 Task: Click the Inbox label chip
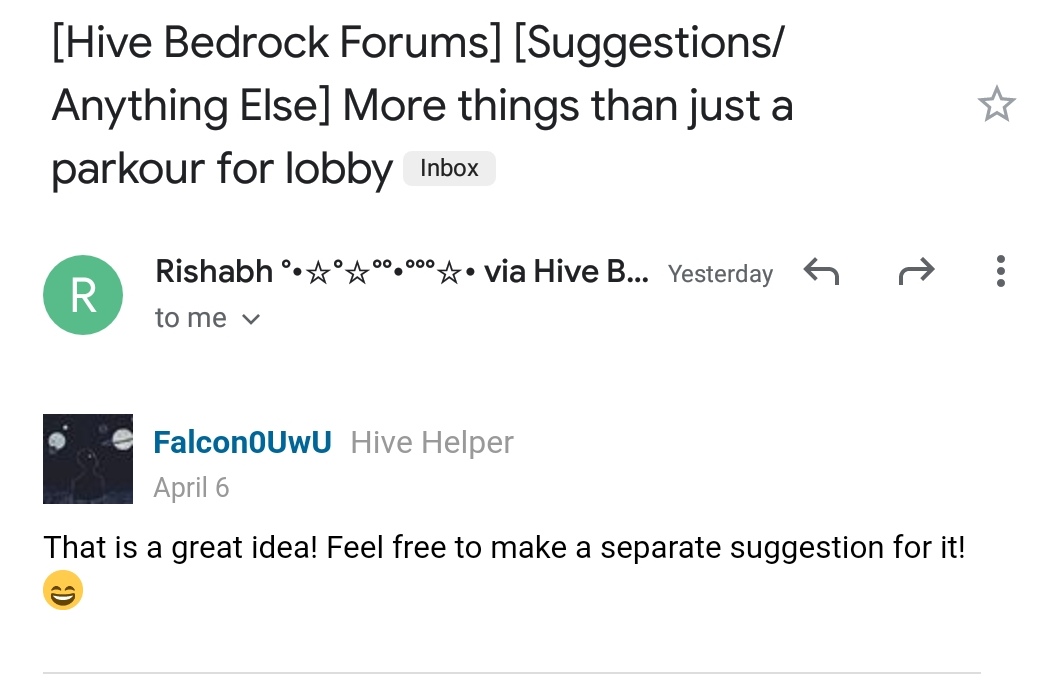[449, 168]
